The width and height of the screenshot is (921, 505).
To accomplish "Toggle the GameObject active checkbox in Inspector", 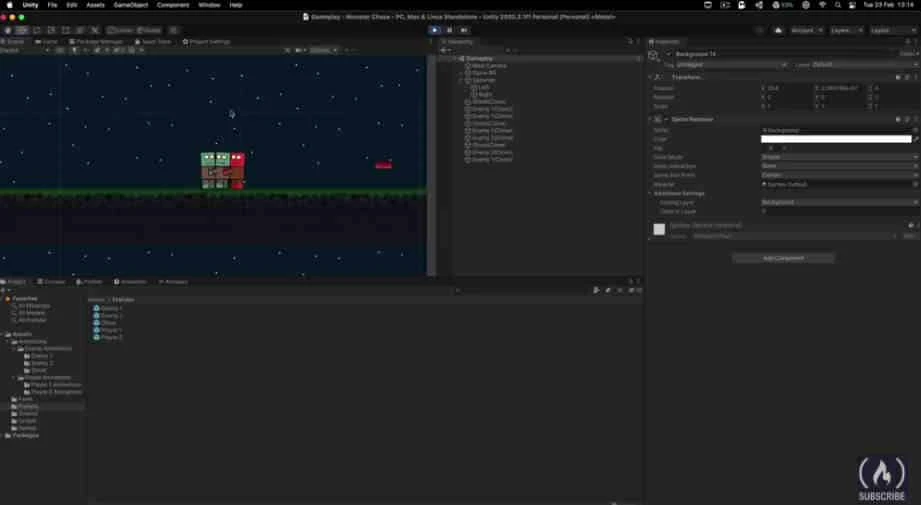I will (668, 54).
